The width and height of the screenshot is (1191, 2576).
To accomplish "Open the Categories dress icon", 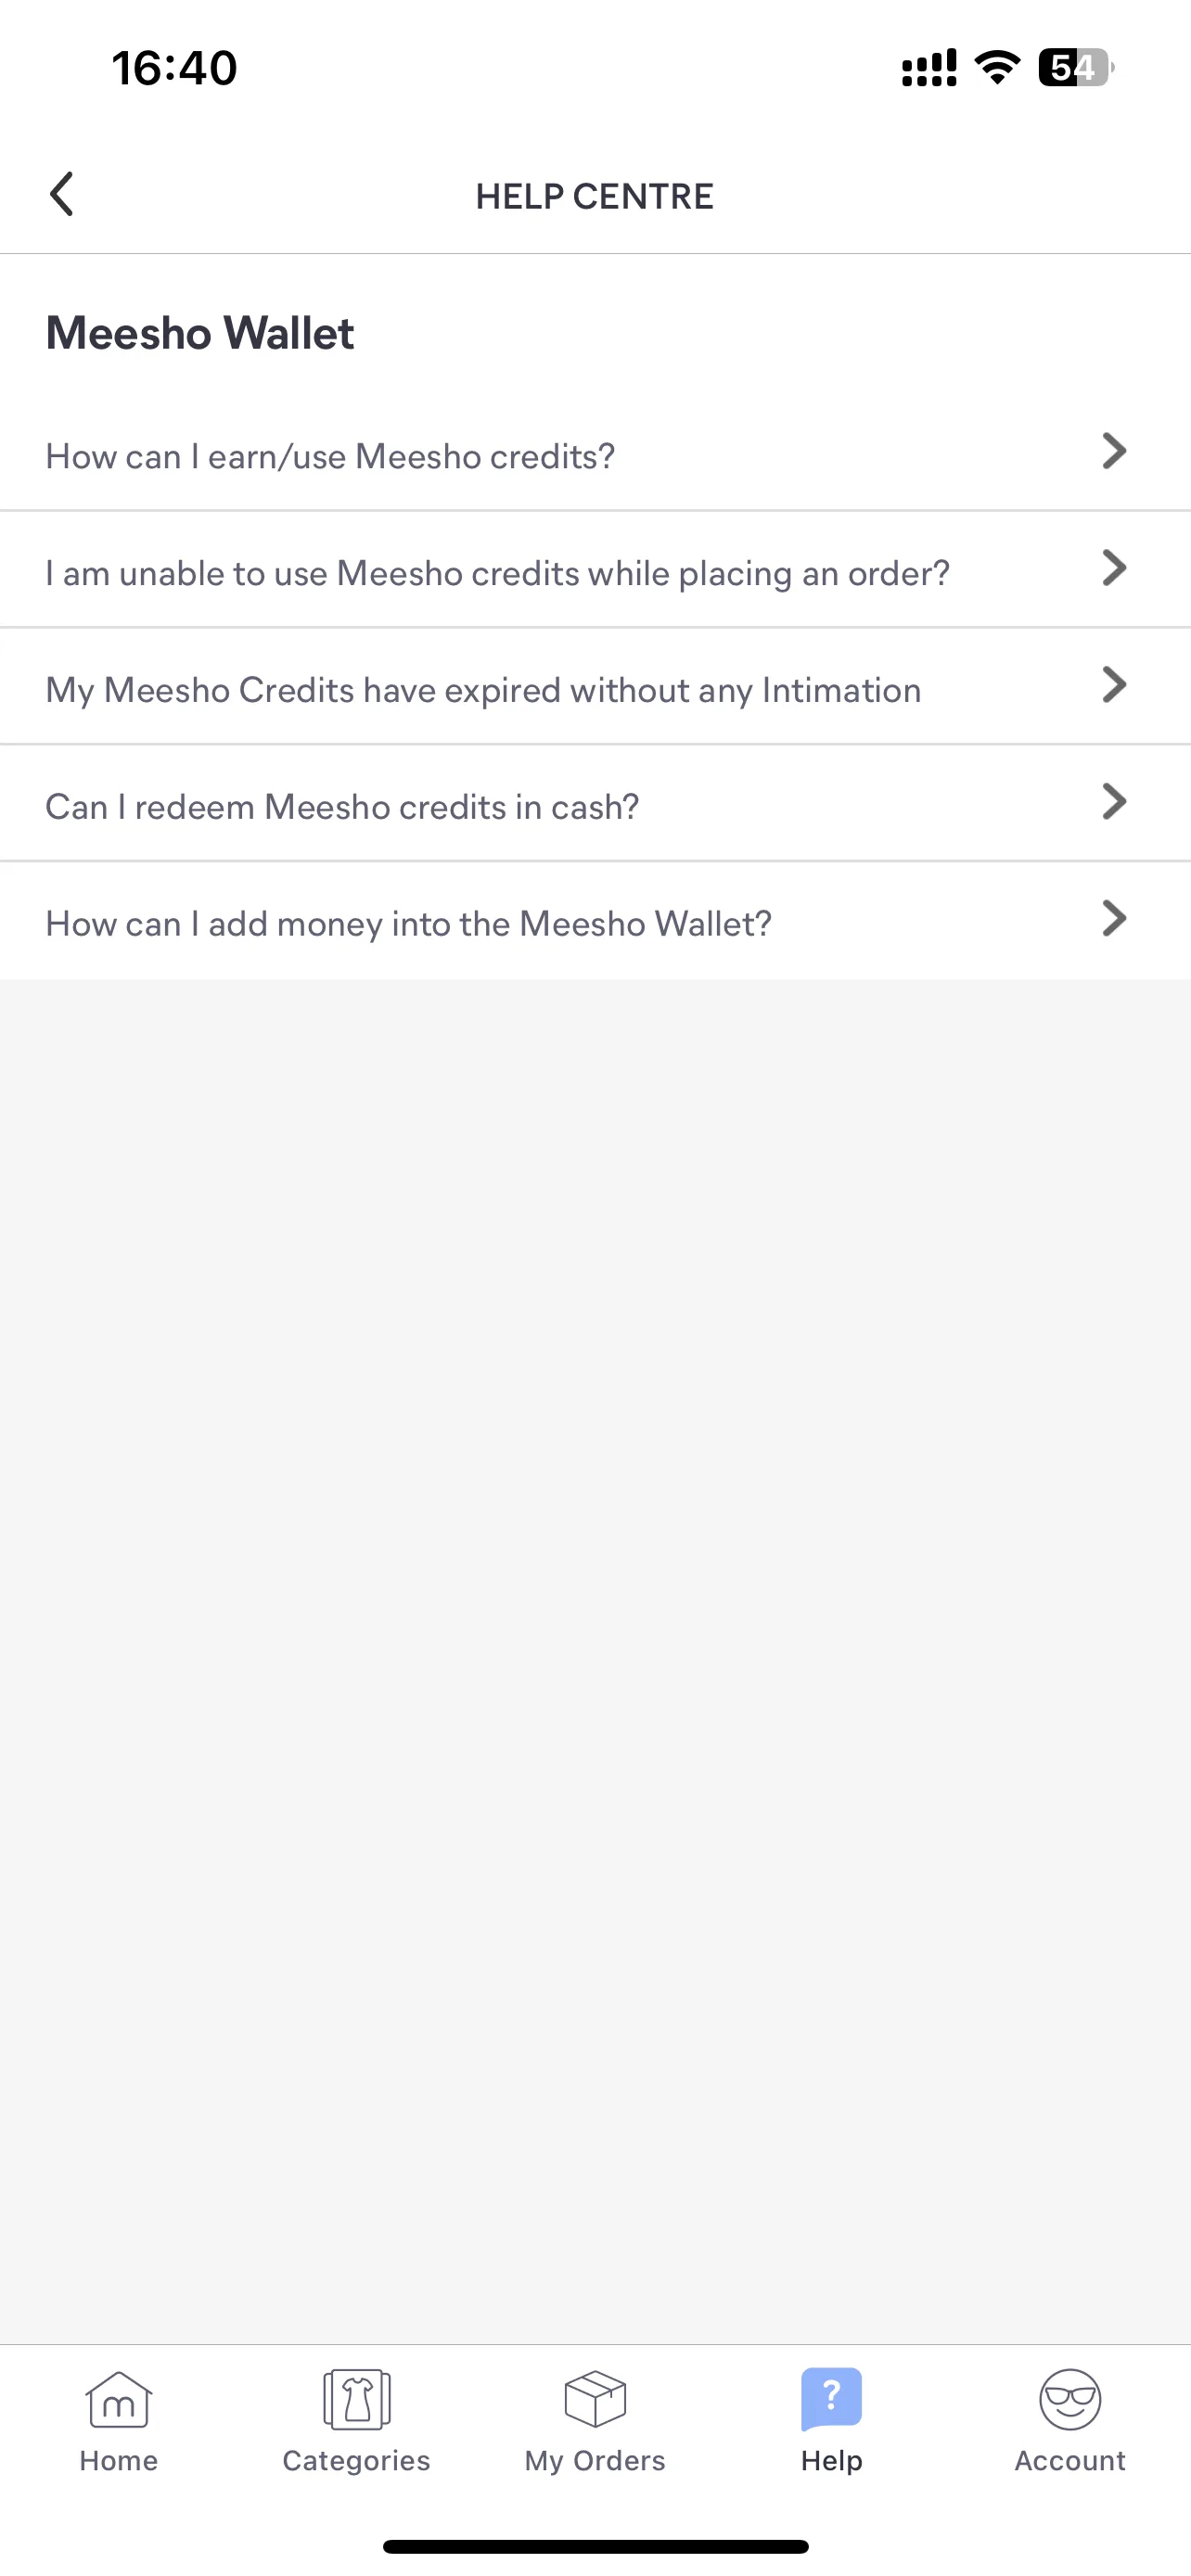I will [x=357, y=2399].
